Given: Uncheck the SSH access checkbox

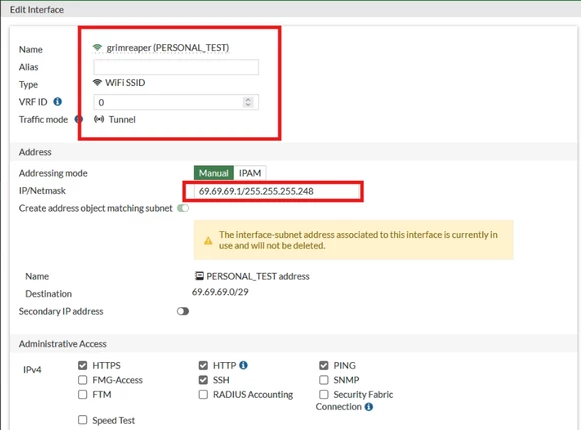Looking at the screenshot, I should click(x=203, y=380).
